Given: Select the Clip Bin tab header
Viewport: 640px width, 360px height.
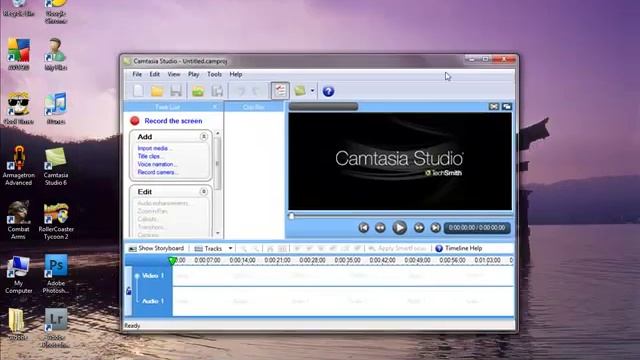Looking at the screenshot, I should pyautogui.click(x=254, y=107).
